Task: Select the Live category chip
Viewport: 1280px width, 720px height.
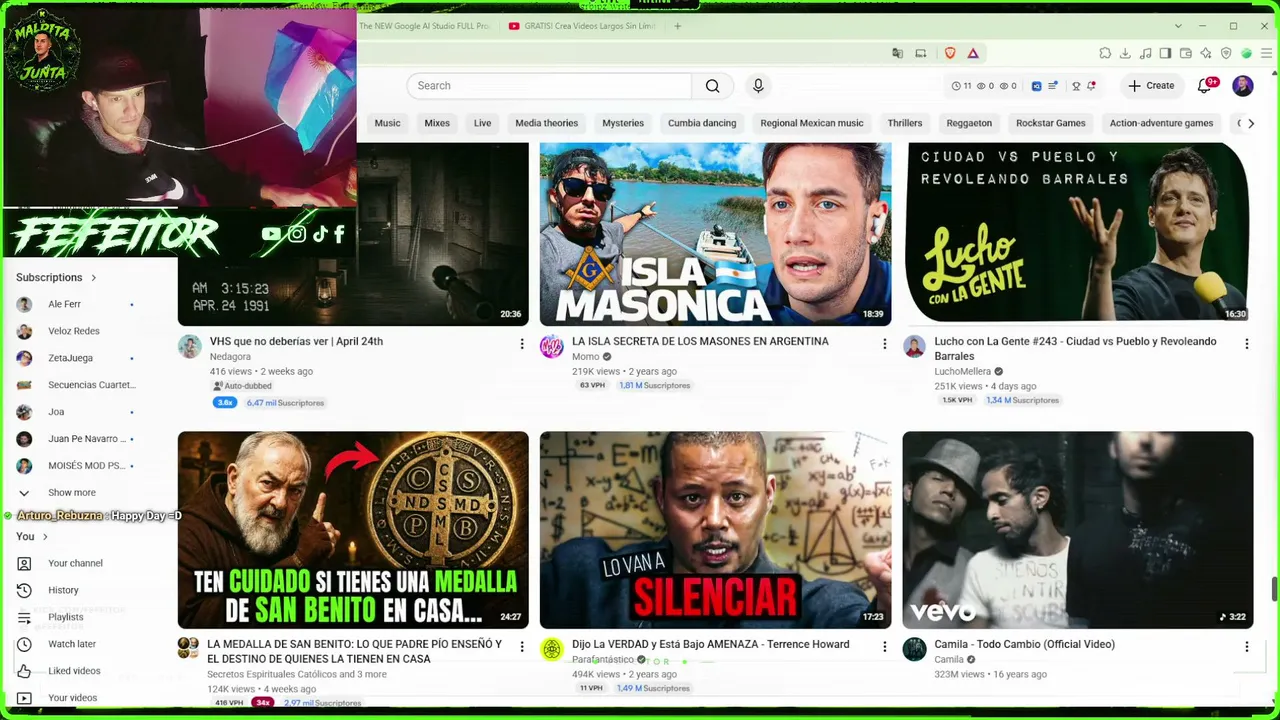Action: tap(482, 123)
